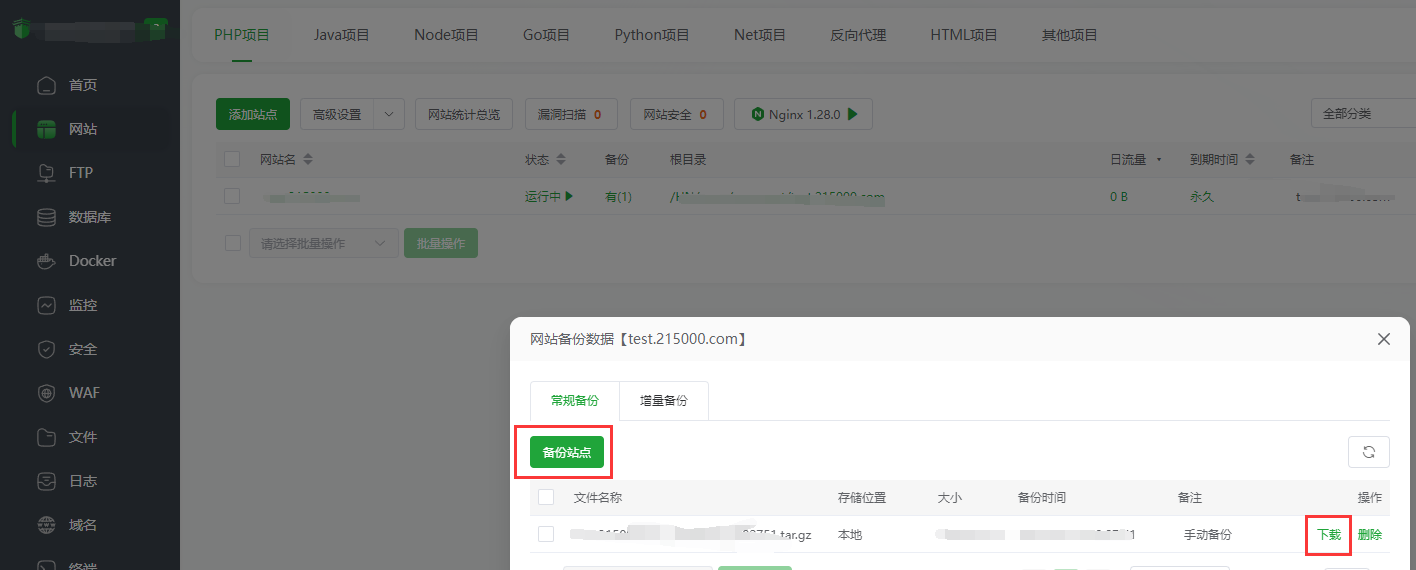Viewport: 1416px width, 570px height.
Task: Open the 监控 monitoring icon
Action: coord(46,305)
